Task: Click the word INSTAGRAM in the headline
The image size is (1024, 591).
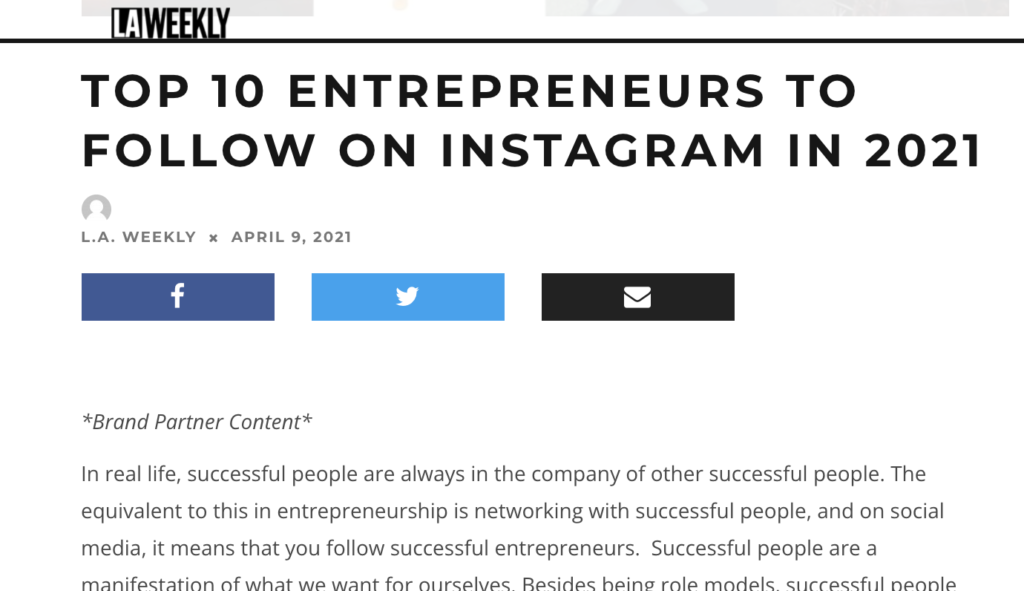Action: coord(597,151)
